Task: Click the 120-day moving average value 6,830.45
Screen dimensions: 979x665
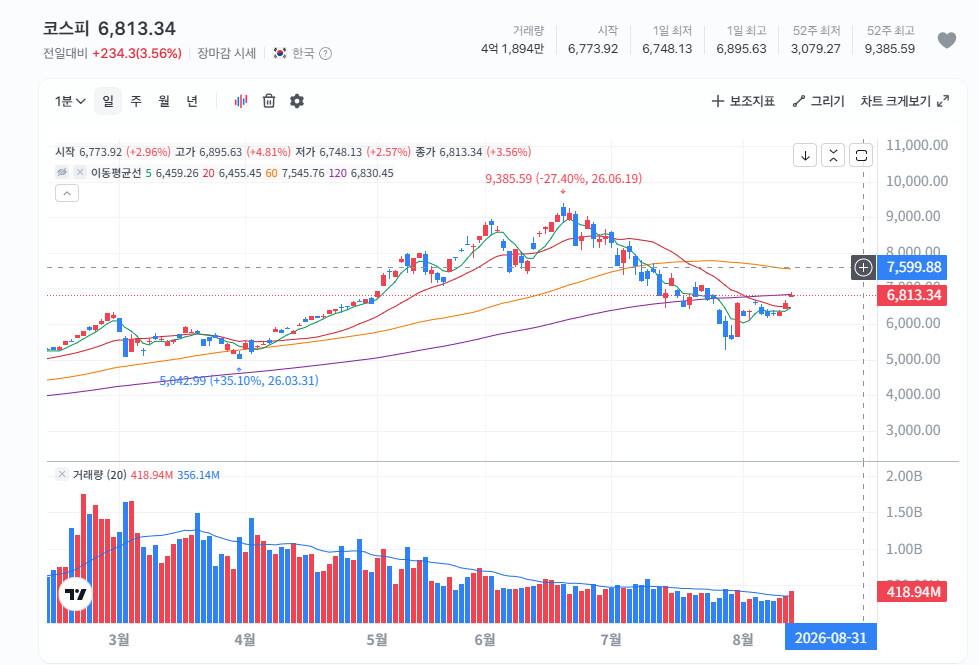Action: 371,173
